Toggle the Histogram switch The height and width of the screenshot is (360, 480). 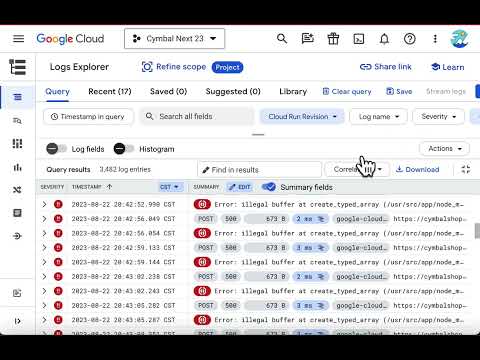[x=124, y=149]
